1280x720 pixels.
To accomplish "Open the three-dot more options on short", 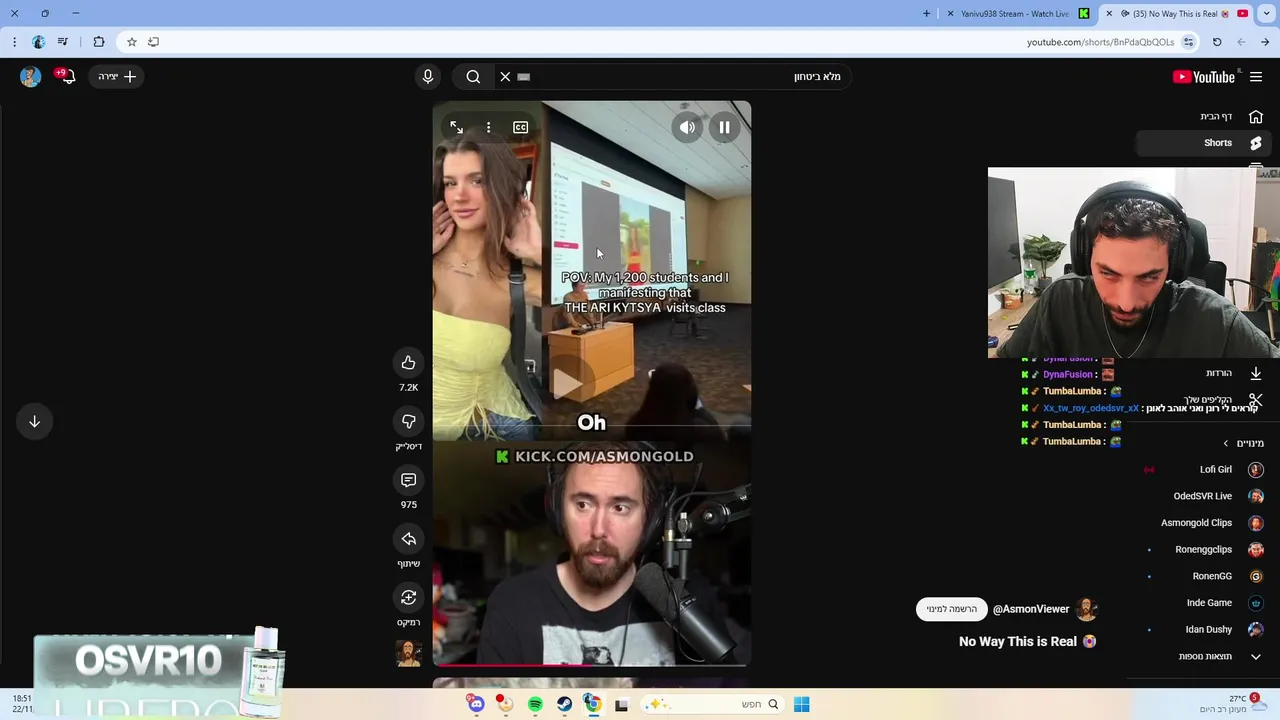I will pos(488,127).
